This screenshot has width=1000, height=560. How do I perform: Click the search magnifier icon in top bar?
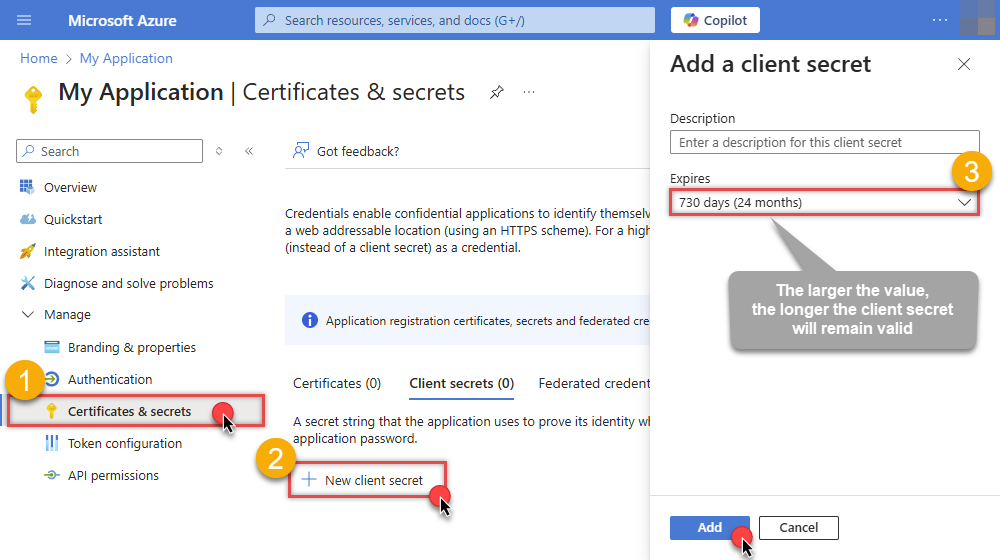(x=270, y=20)
